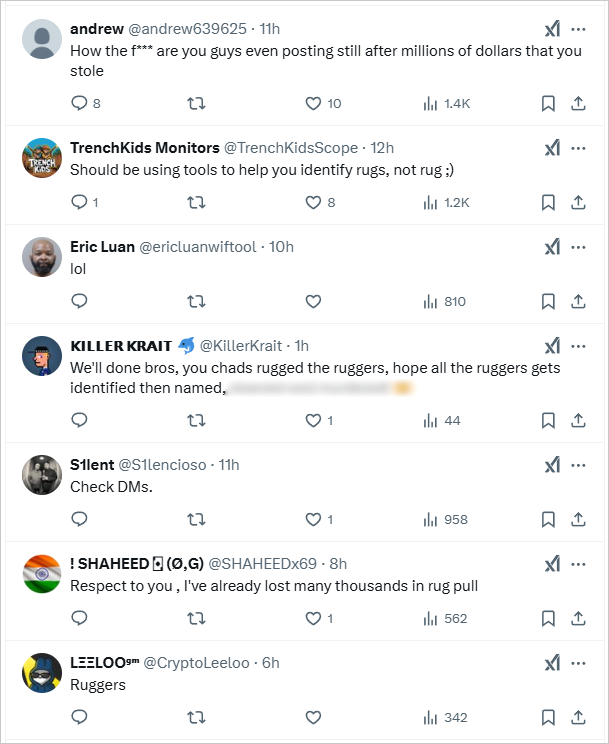Share S1lent's Check DMs tweet
The image size is (609, 744).
point(578,520)
